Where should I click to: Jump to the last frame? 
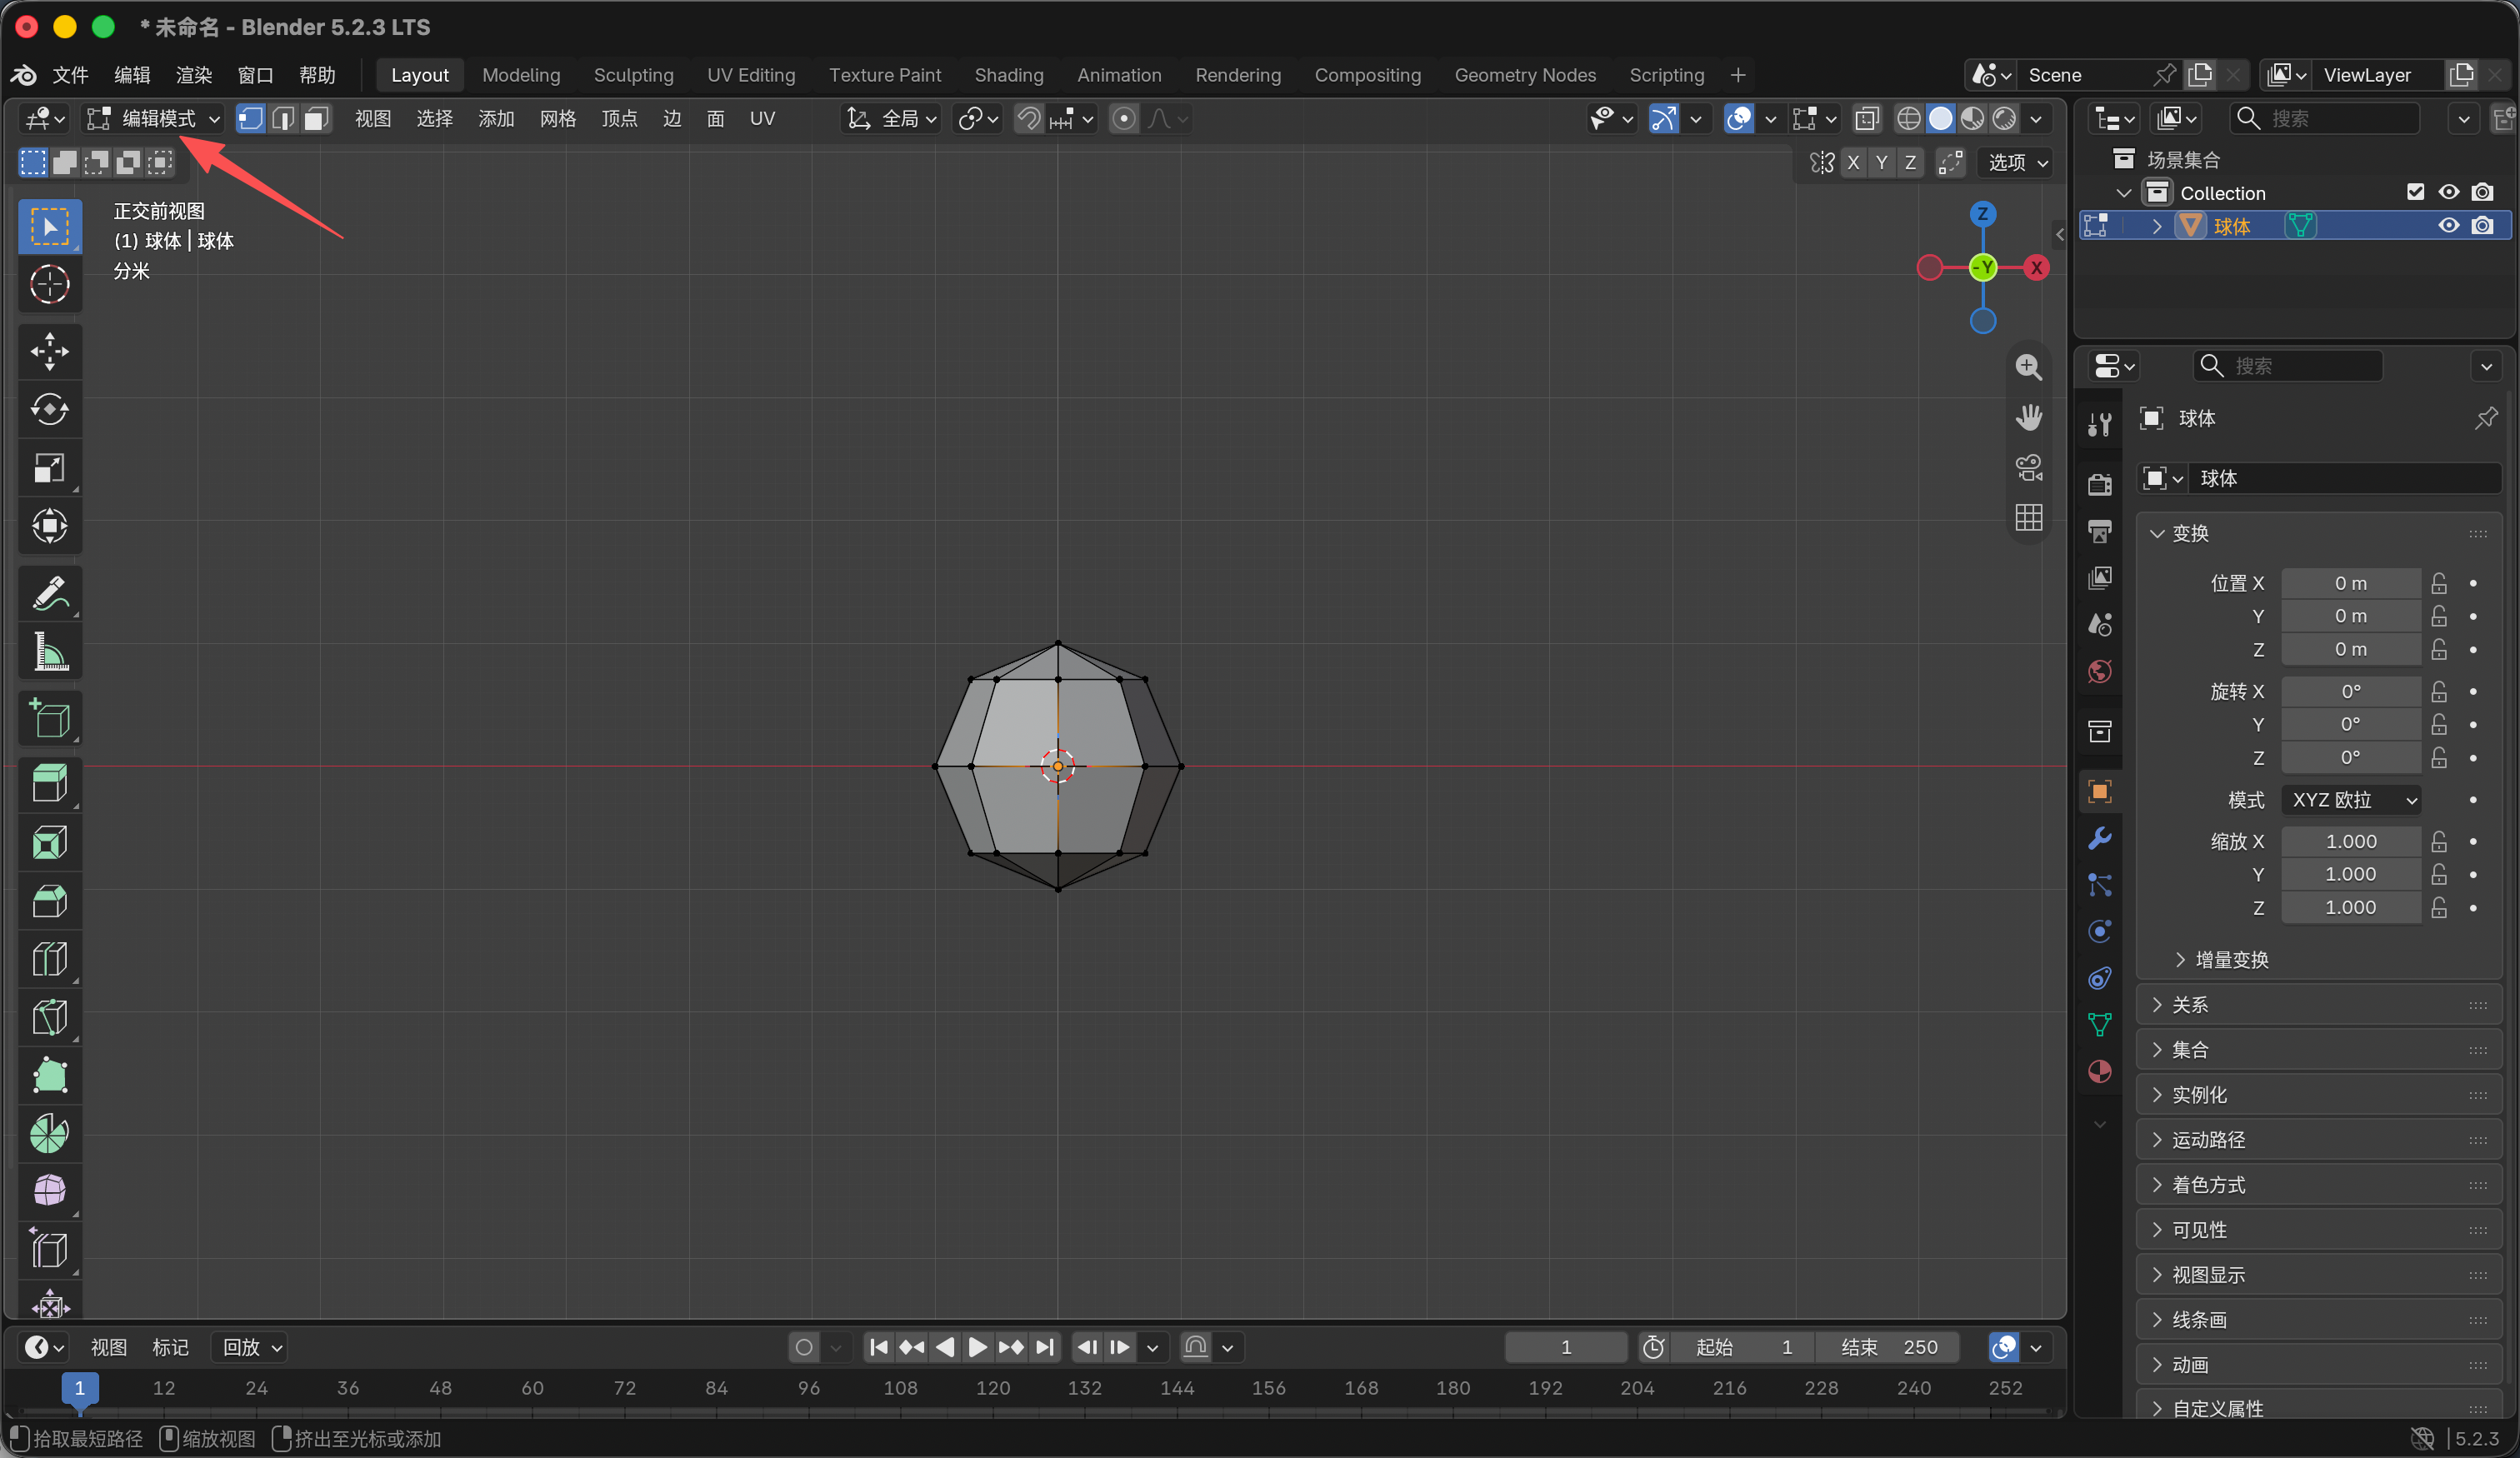click(1045, 1347)
